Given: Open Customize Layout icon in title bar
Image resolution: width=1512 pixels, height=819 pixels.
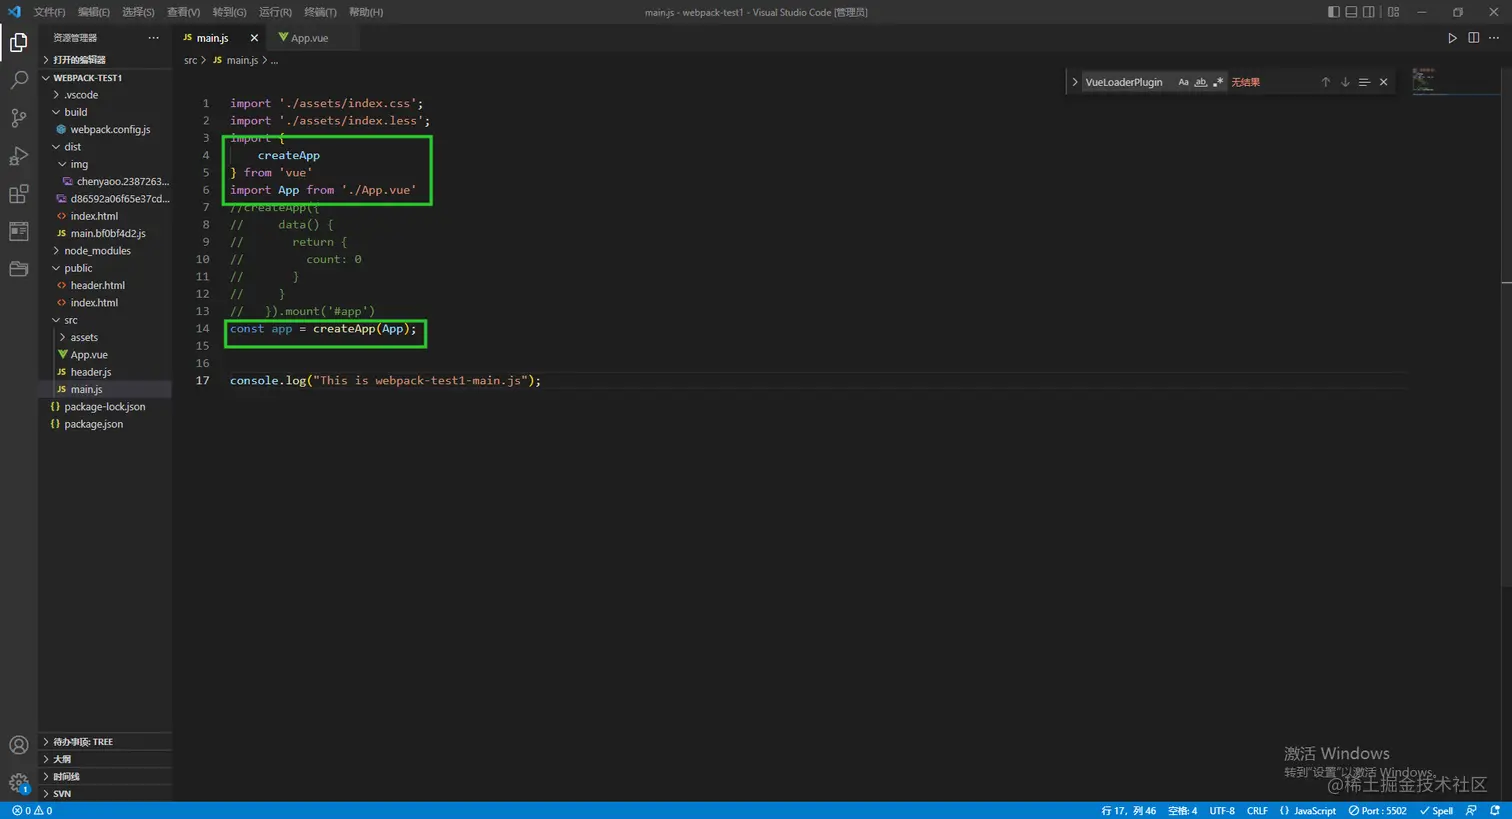Looking at the screenshot, I should (1393, 12).
